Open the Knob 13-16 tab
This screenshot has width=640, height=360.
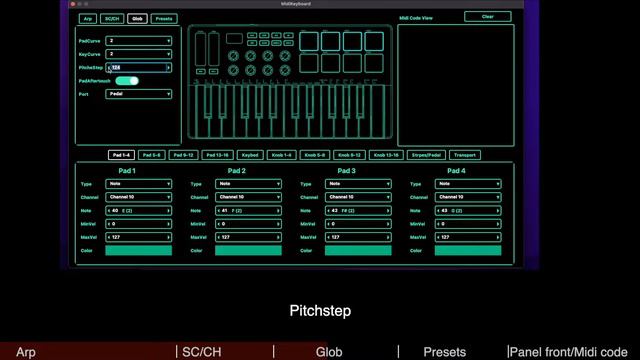tap(386, 155)
